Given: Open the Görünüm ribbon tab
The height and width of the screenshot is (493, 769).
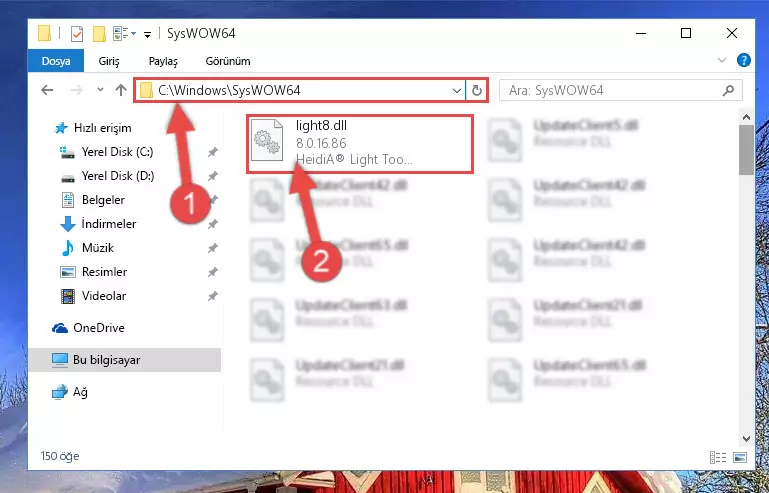Looking at the screenshot, I should click(228, 61).
